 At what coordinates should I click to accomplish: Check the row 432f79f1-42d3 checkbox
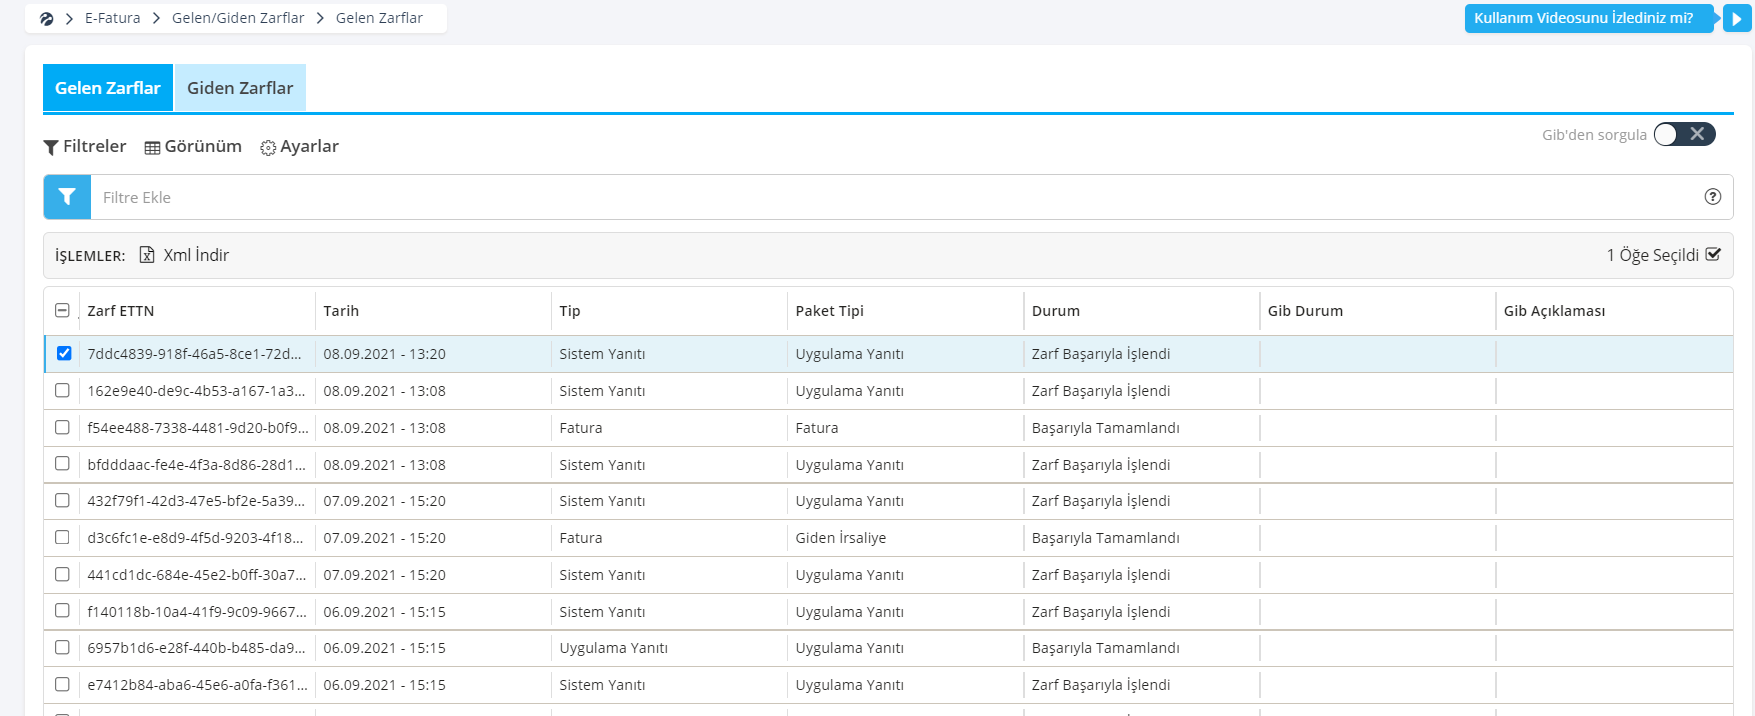click(x=62, y=500)
